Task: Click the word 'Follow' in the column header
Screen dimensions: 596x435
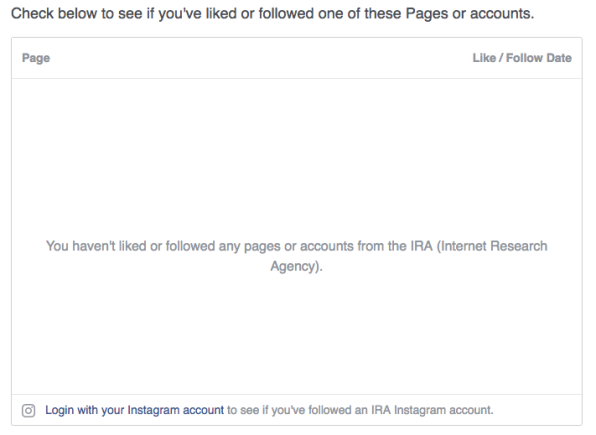Action: [525, 58]
